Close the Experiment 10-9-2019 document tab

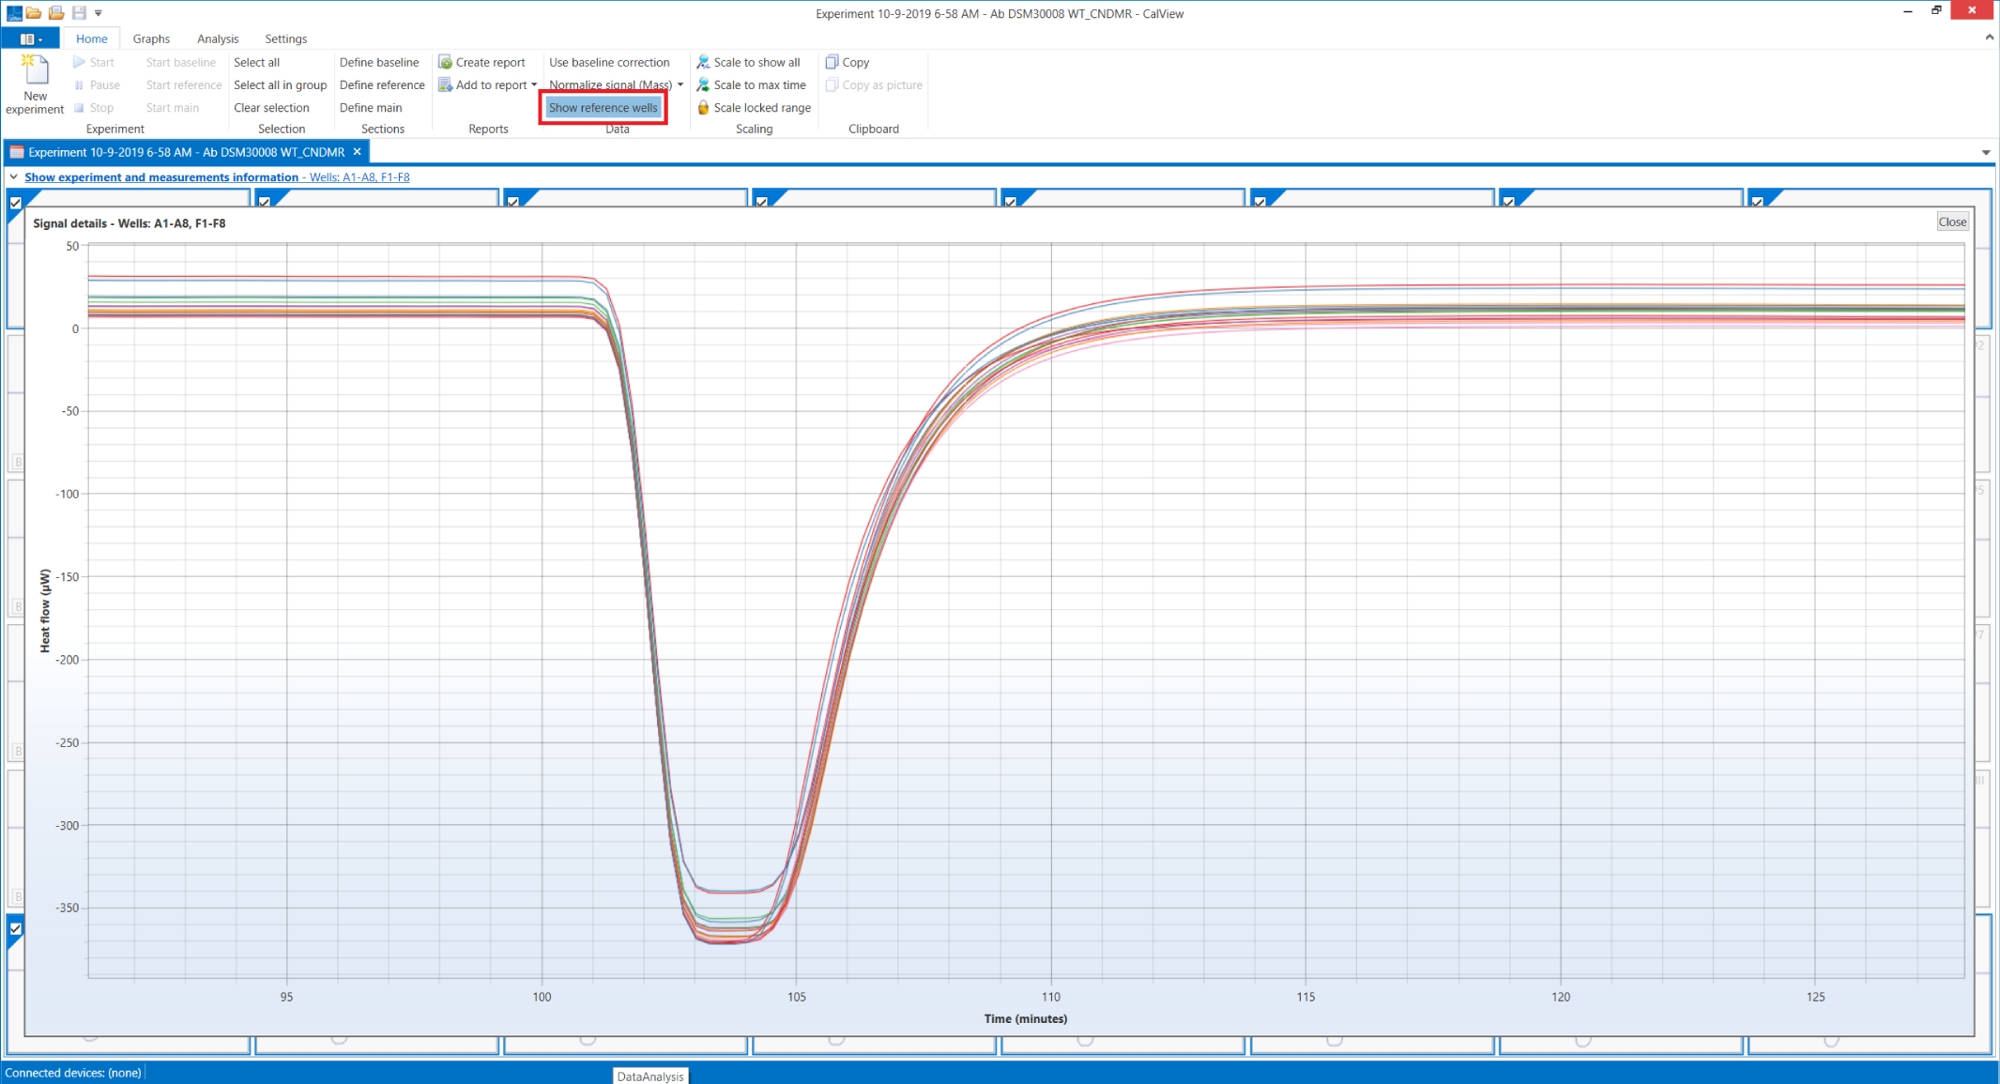[357, 152]
